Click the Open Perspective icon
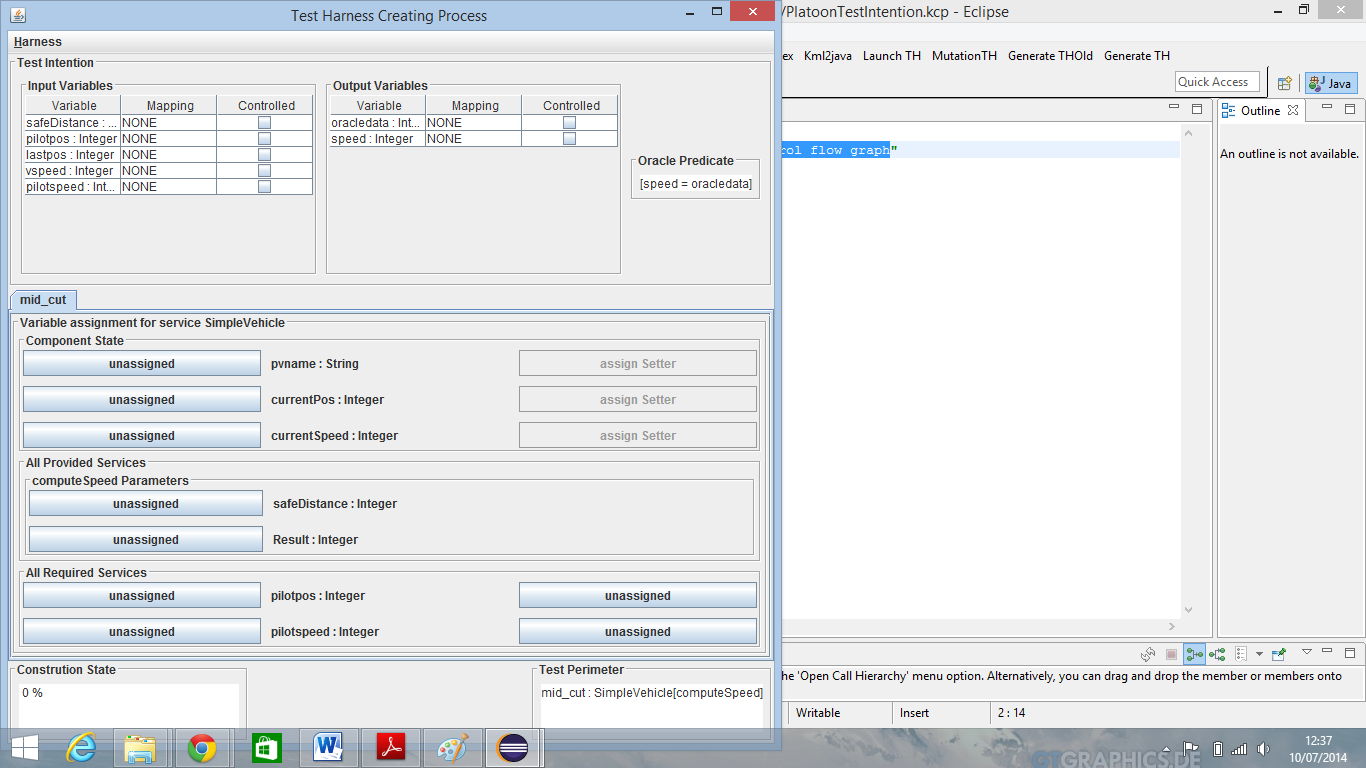The width and height of the screenshot is (1366, 768). (1285, 83)
